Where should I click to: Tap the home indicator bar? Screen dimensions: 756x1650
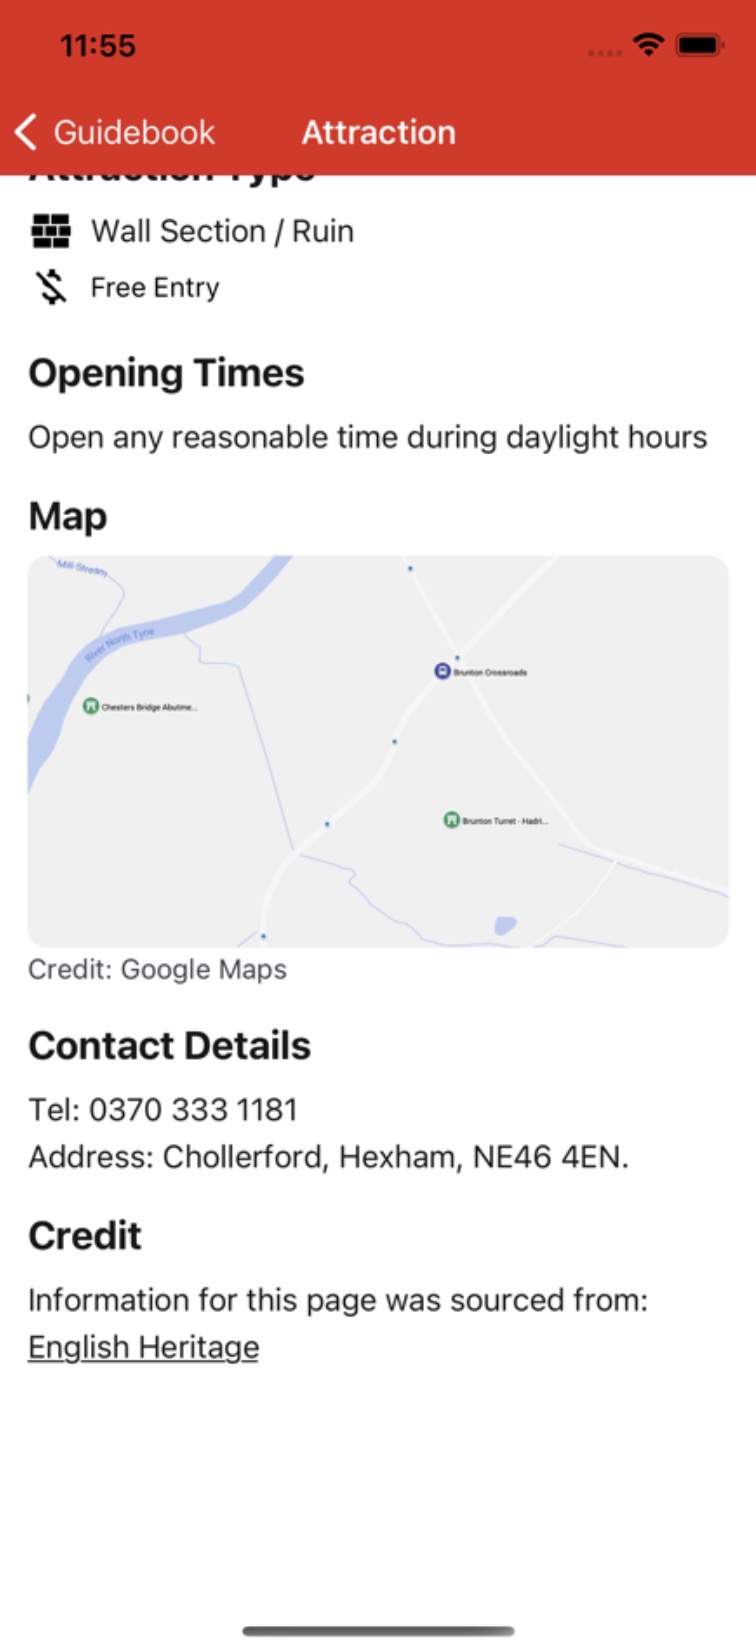(378, 1631)
